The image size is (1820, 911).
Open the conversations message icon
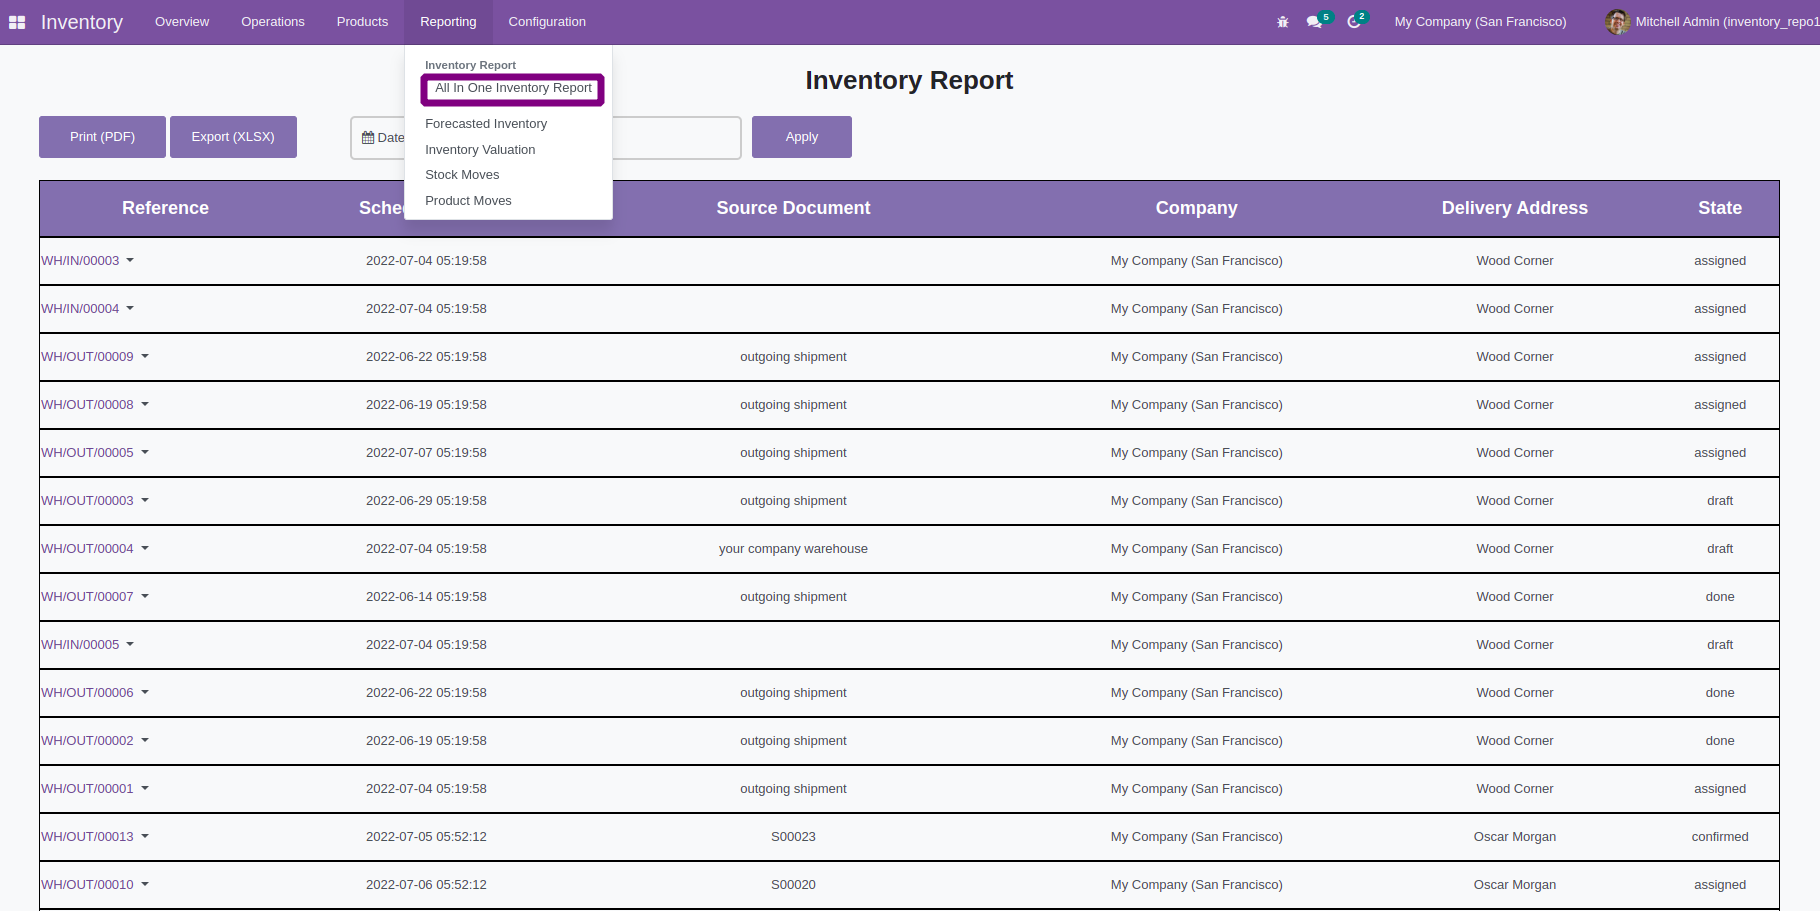(x=1314, y=22)
